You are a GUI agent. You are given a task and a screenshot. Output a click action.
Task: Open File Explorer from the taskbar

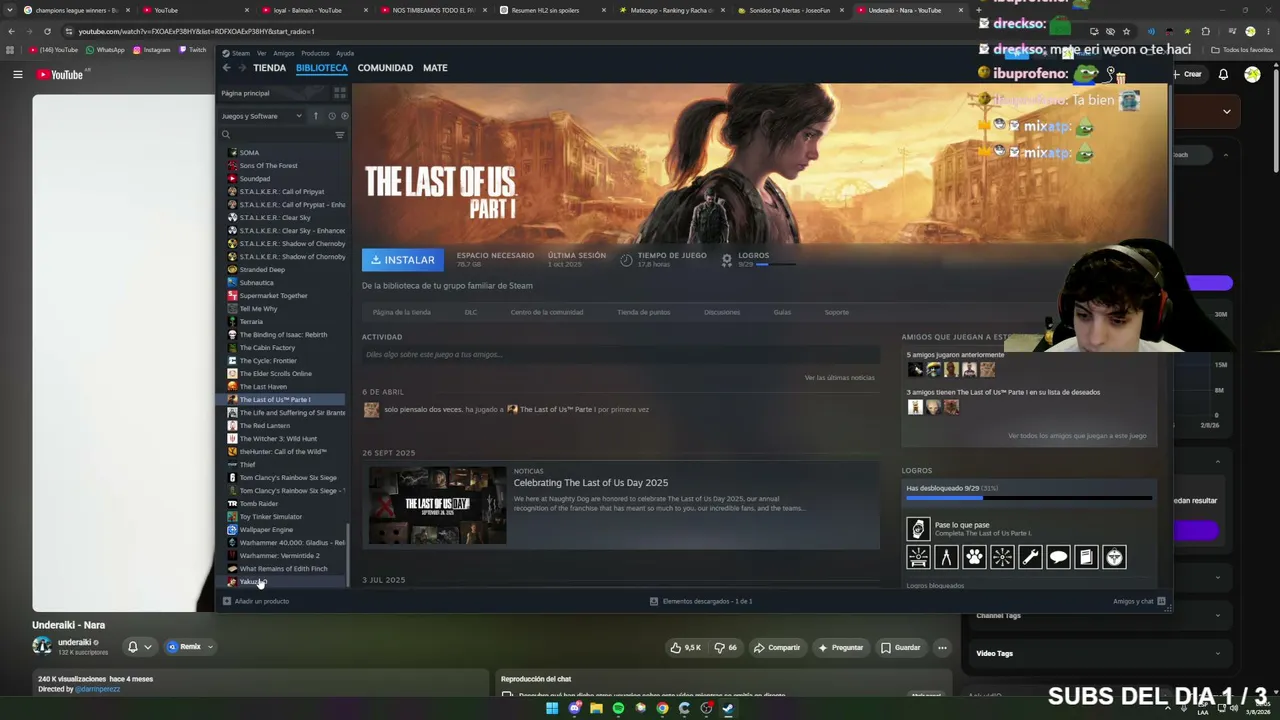tap(596, 708)
